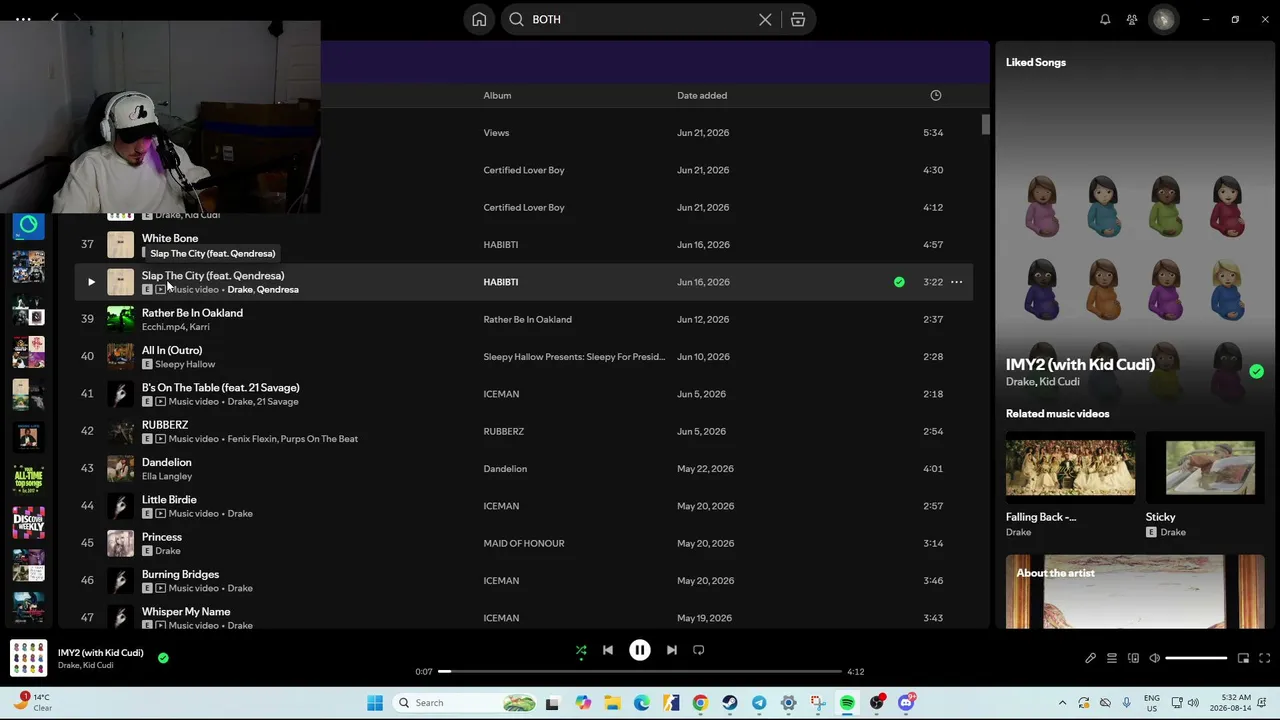Enter full screen player view
1280x720 pixels.
pyautogui.click(x=1264, y=658)
